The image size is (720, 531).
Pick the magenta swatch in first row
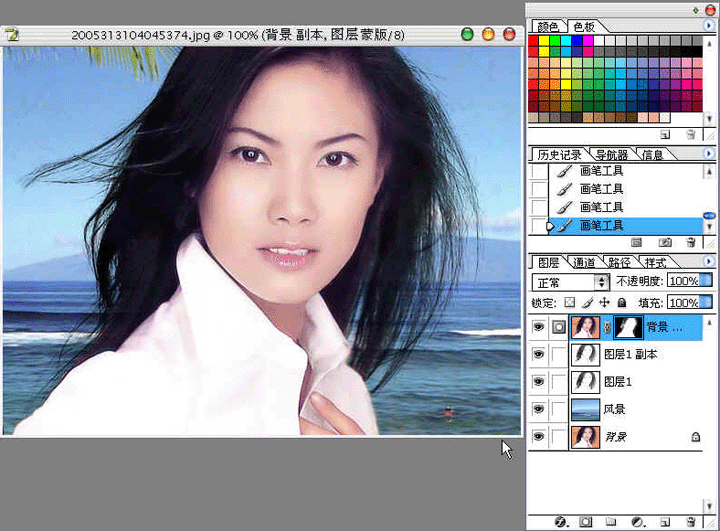(x=588, y=40)
